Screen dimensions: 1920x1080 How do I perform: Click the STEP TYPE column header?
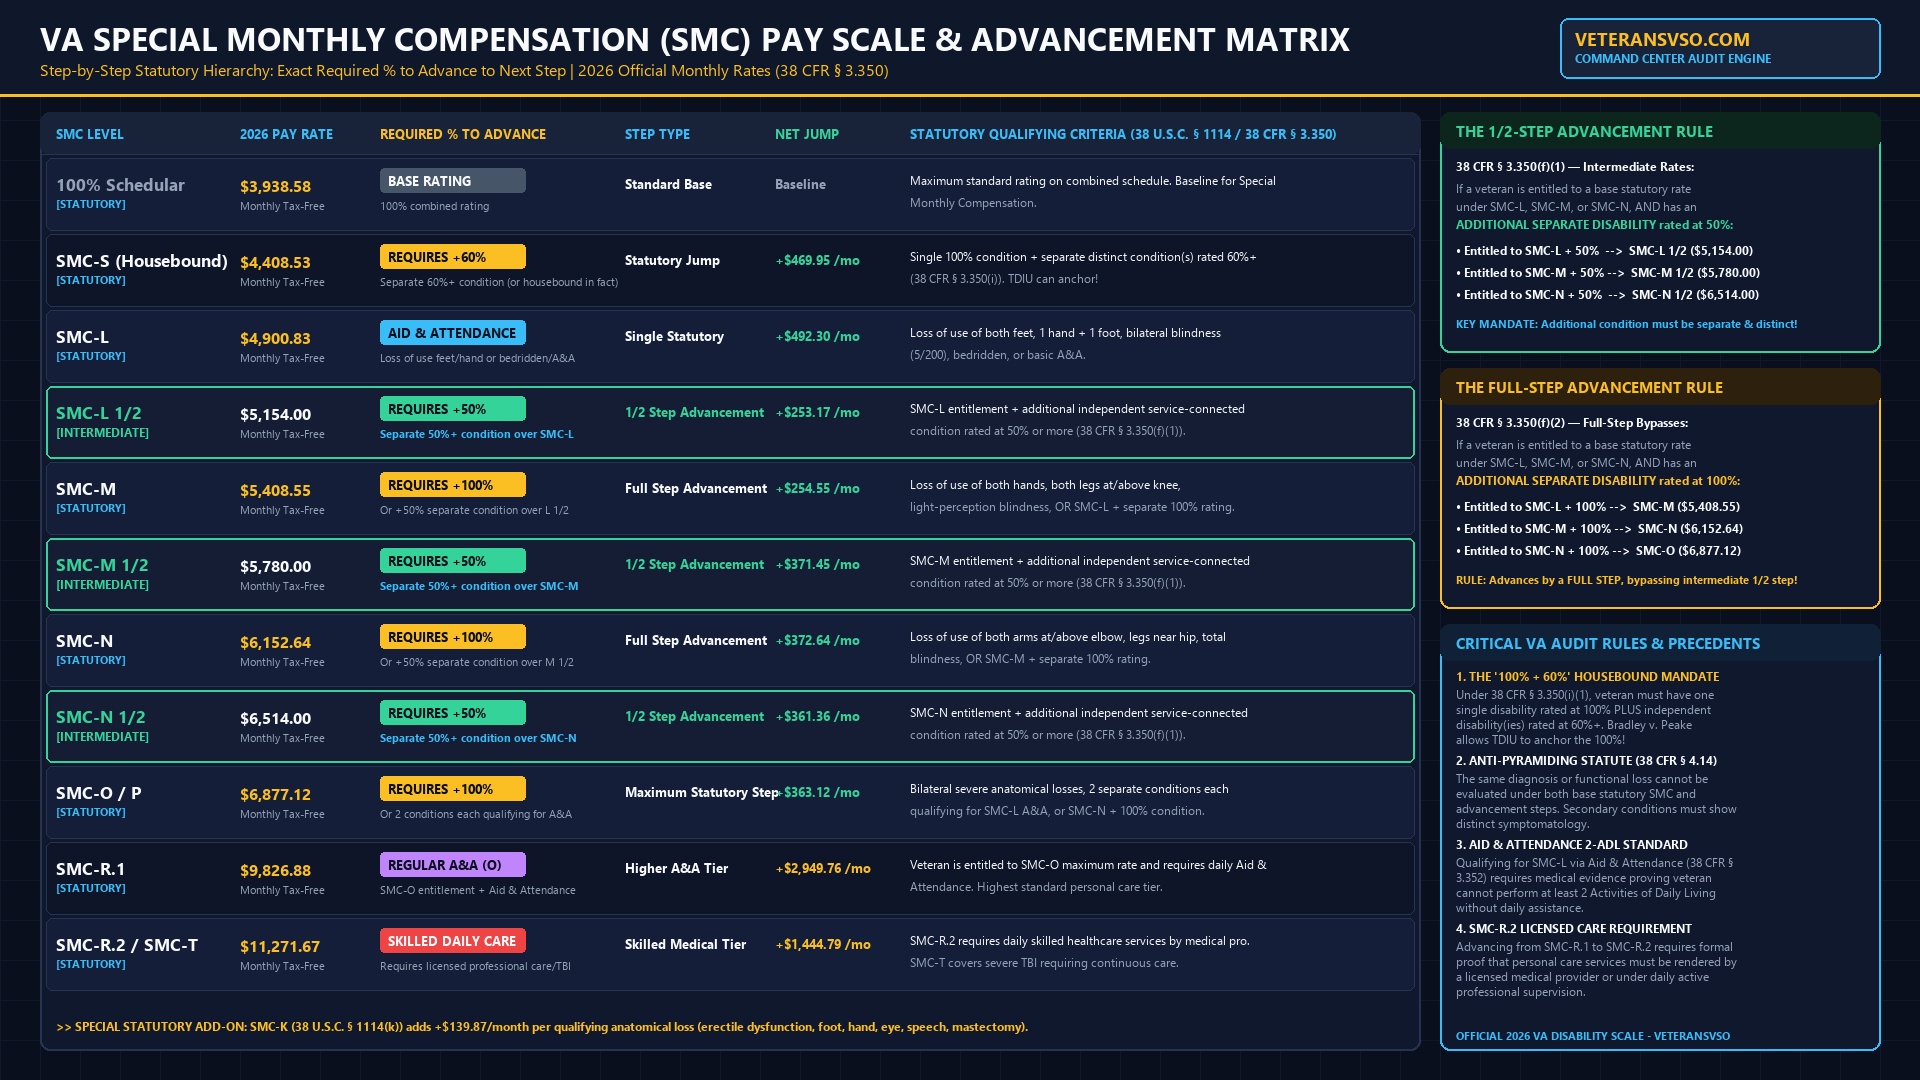point(657,134)
